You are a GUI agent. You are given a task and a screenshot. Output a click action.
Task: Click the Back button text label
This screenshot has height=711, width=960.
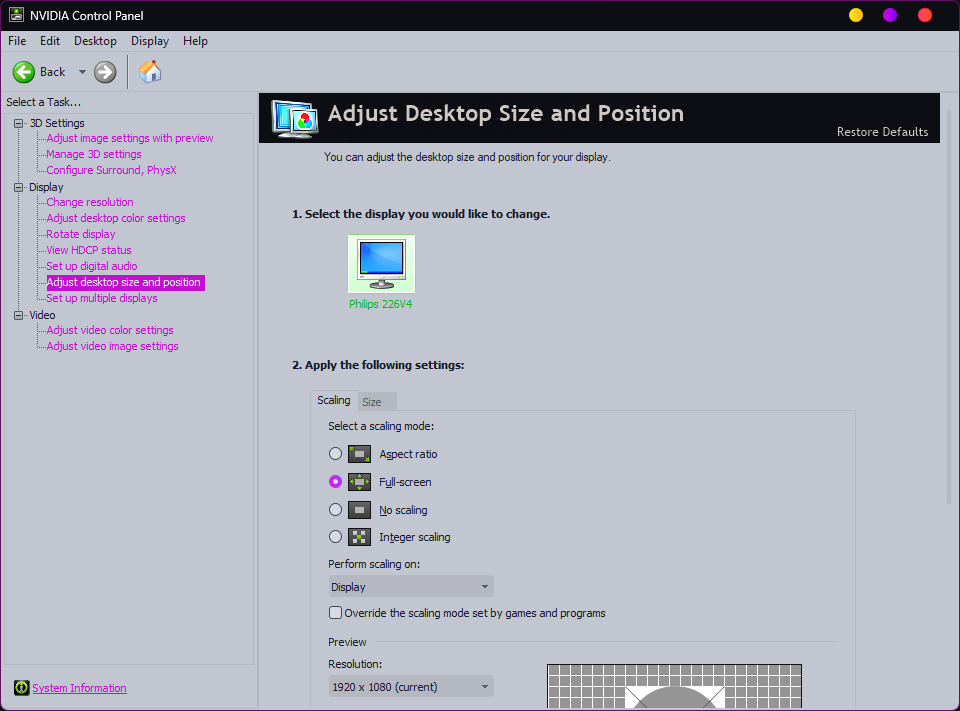pos(53,72)
